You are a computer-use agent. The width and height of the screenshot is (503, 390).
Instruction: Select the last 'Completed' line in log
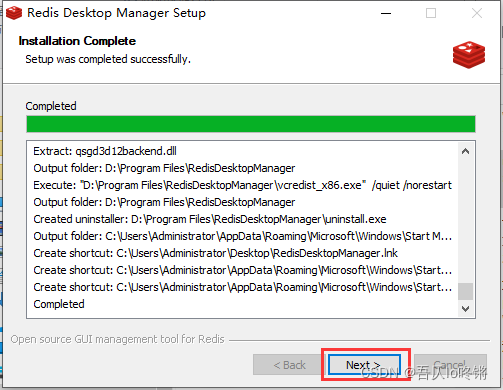[59, 304]
